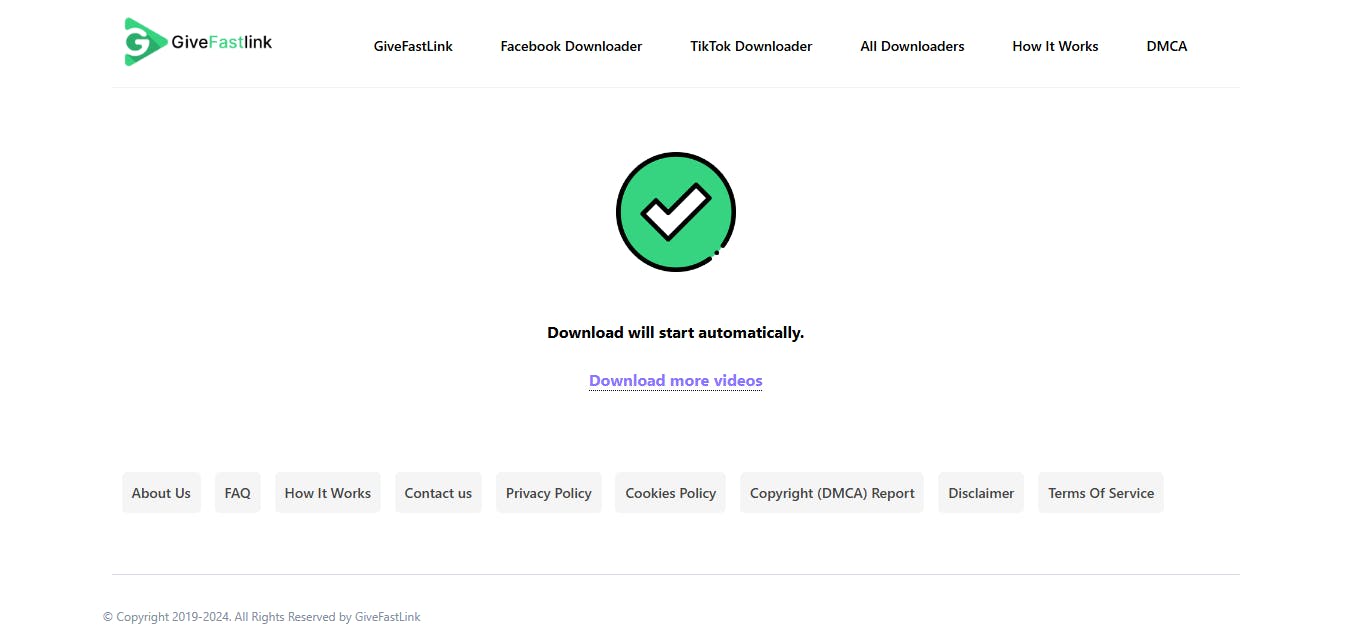Click the 'Download will start automatically' message
This screenshot has width=1349, height=638.
tap(676, 333)
